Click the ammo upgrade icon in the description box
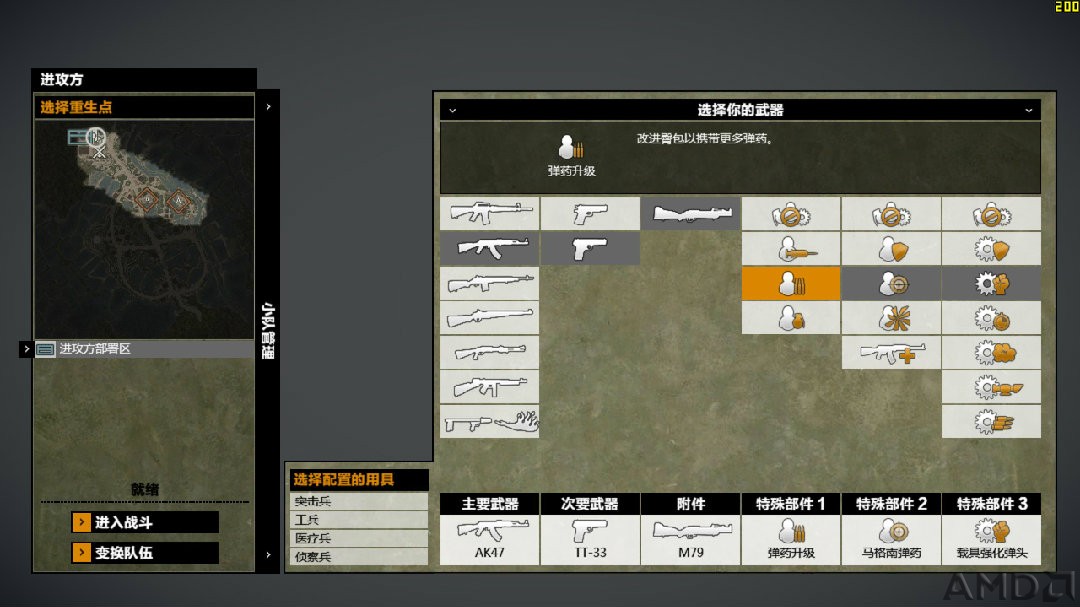This screenshot has height=607, width=1080. (571, 147)
